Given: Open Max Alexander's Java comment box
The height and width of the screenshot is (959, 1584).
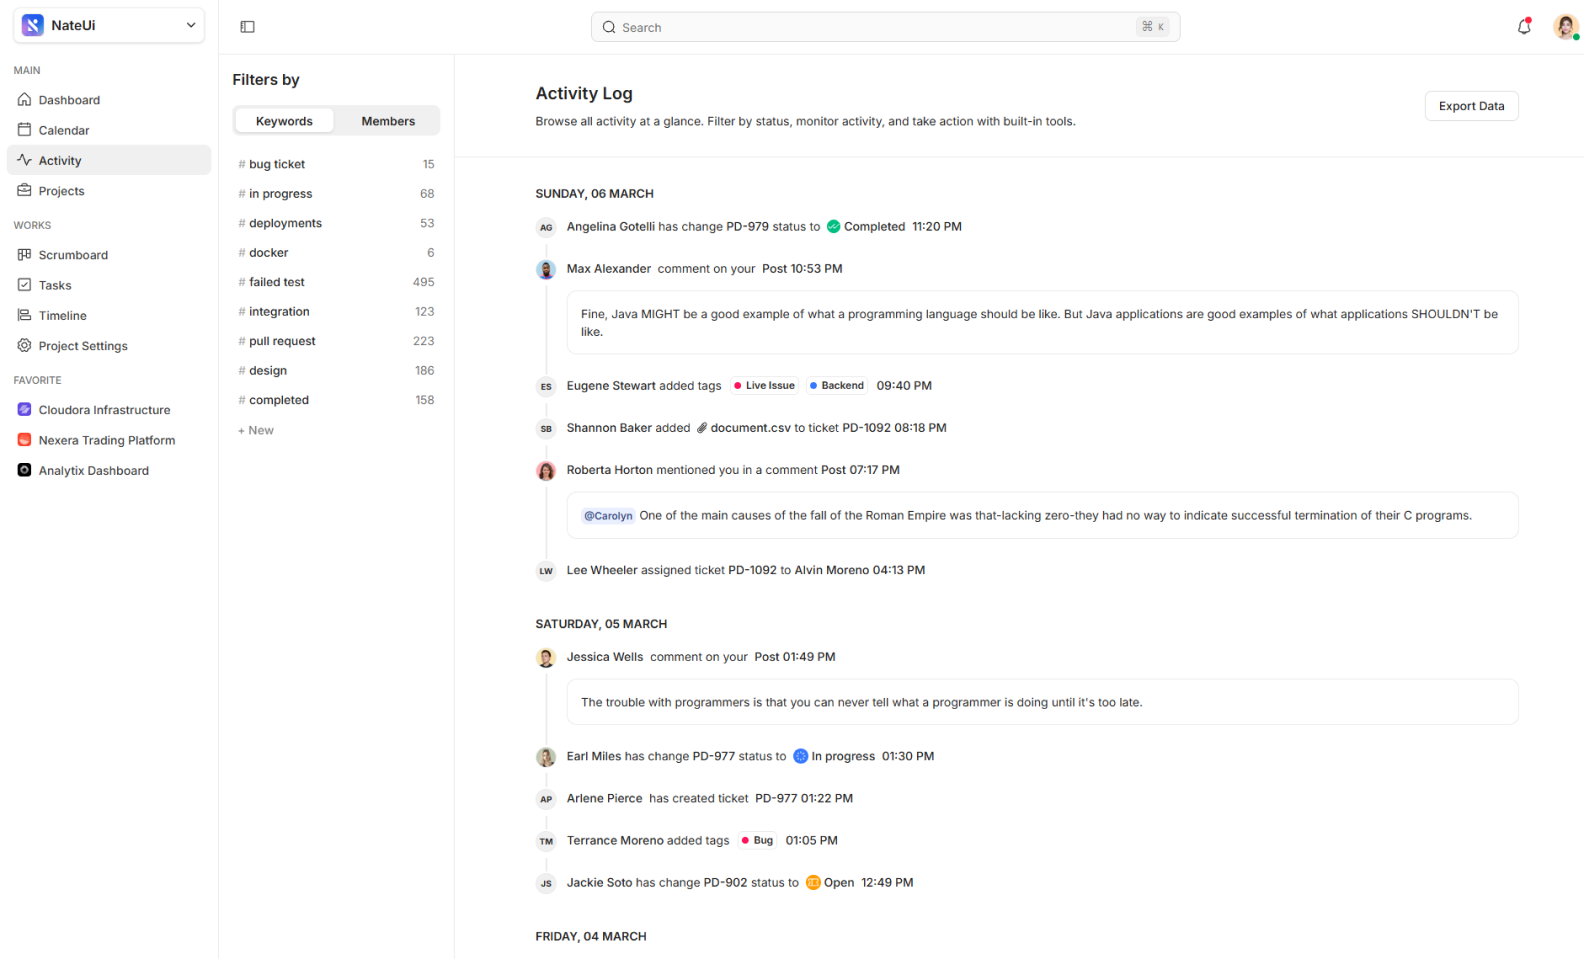Looking at the screenshot, I should pos(1042,322).
